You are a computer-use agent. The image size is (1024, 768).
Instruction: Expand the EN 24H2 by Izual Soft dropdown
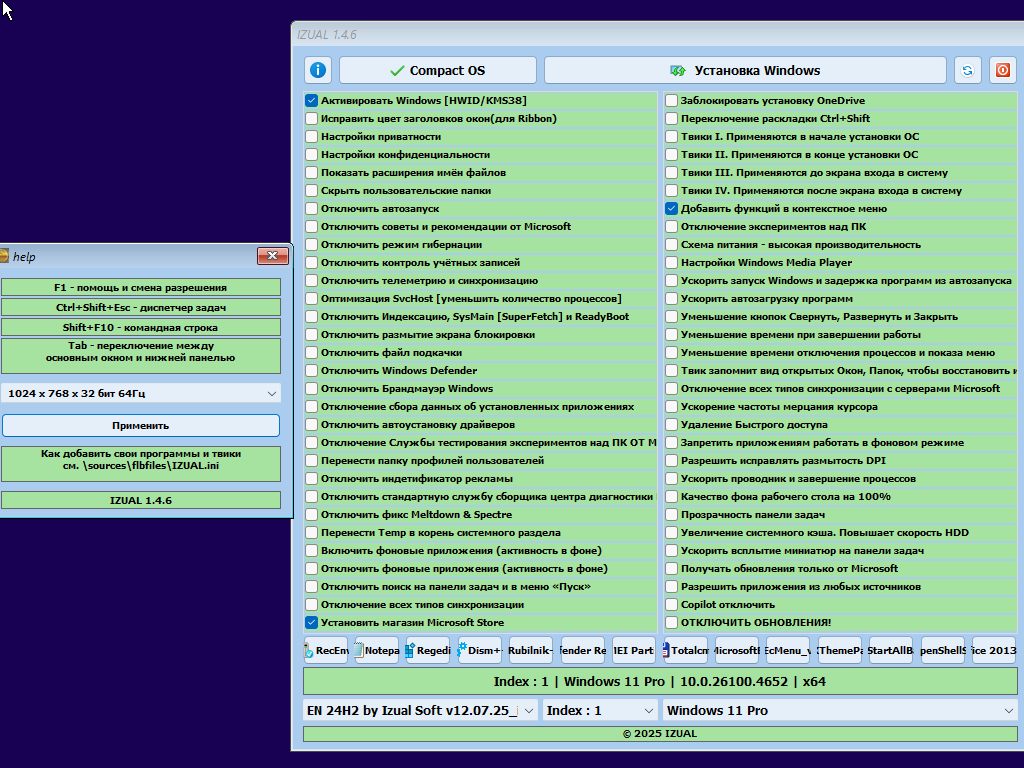point(420,710)
